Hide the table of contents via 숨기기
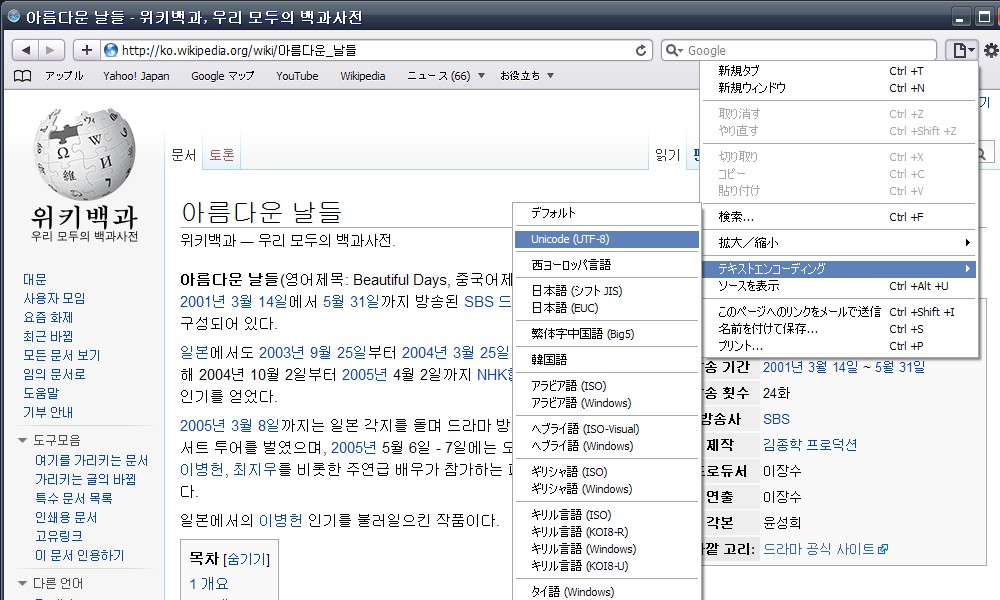Screen dimensions: 1000x600 (x=247, y=559)
